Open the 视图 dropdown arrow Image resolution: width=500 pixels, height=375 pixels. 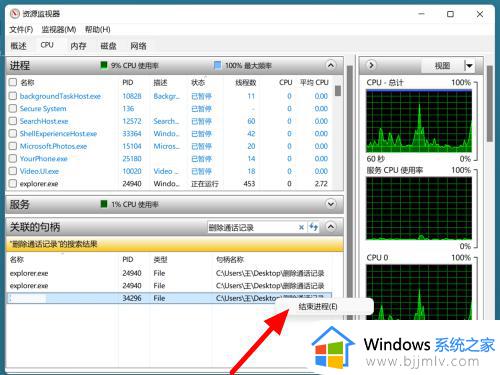coord(469,66)
